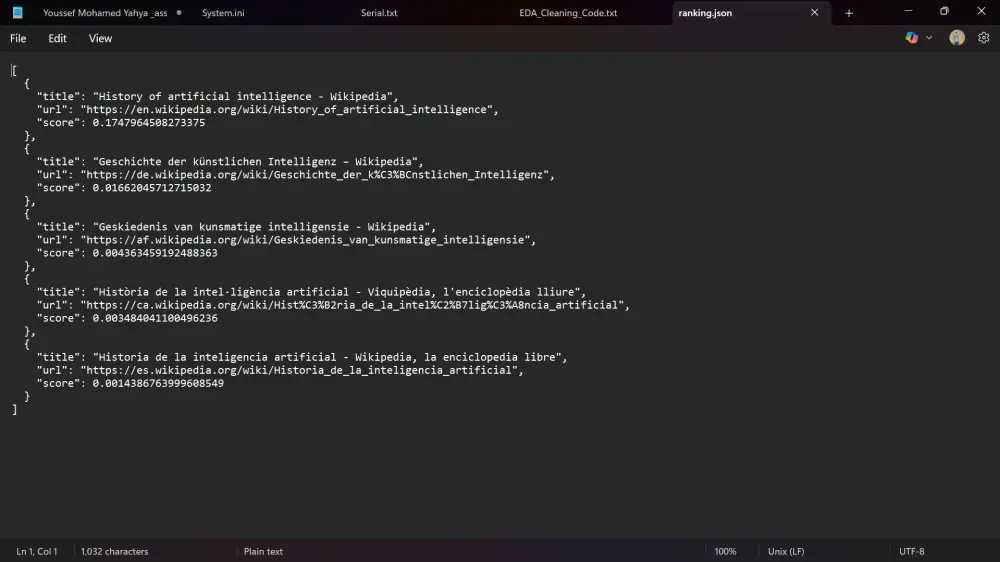Screen dimensions: 1000x562
Task: Click the UTF-8 encoding indicator
Action: 911,551
